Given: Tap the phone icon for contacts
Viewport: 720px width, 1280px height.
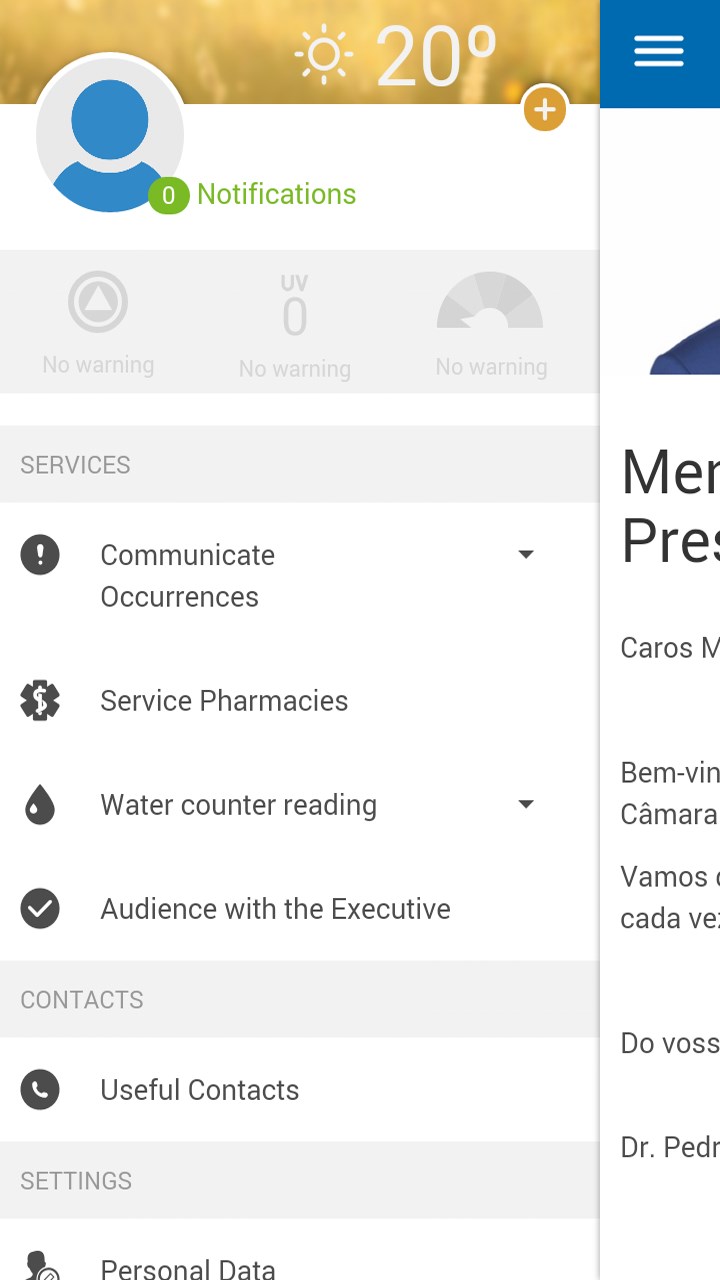Looking at the screenshot, I should pos(40,1090).
